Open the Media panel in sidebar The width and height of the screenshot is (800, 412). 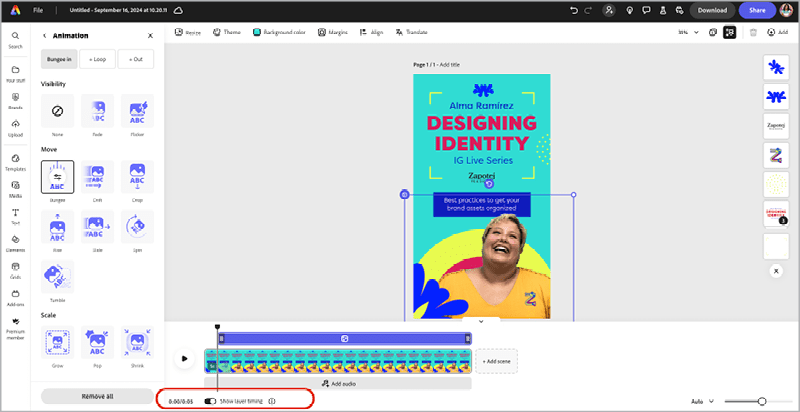(x=15, y=190)
